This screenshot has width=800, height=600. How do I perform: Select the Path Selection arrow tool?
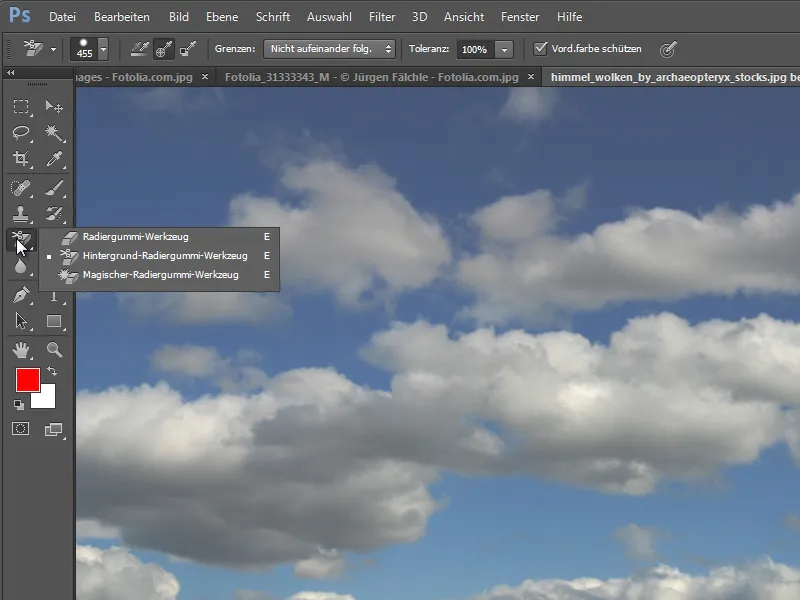21,321
